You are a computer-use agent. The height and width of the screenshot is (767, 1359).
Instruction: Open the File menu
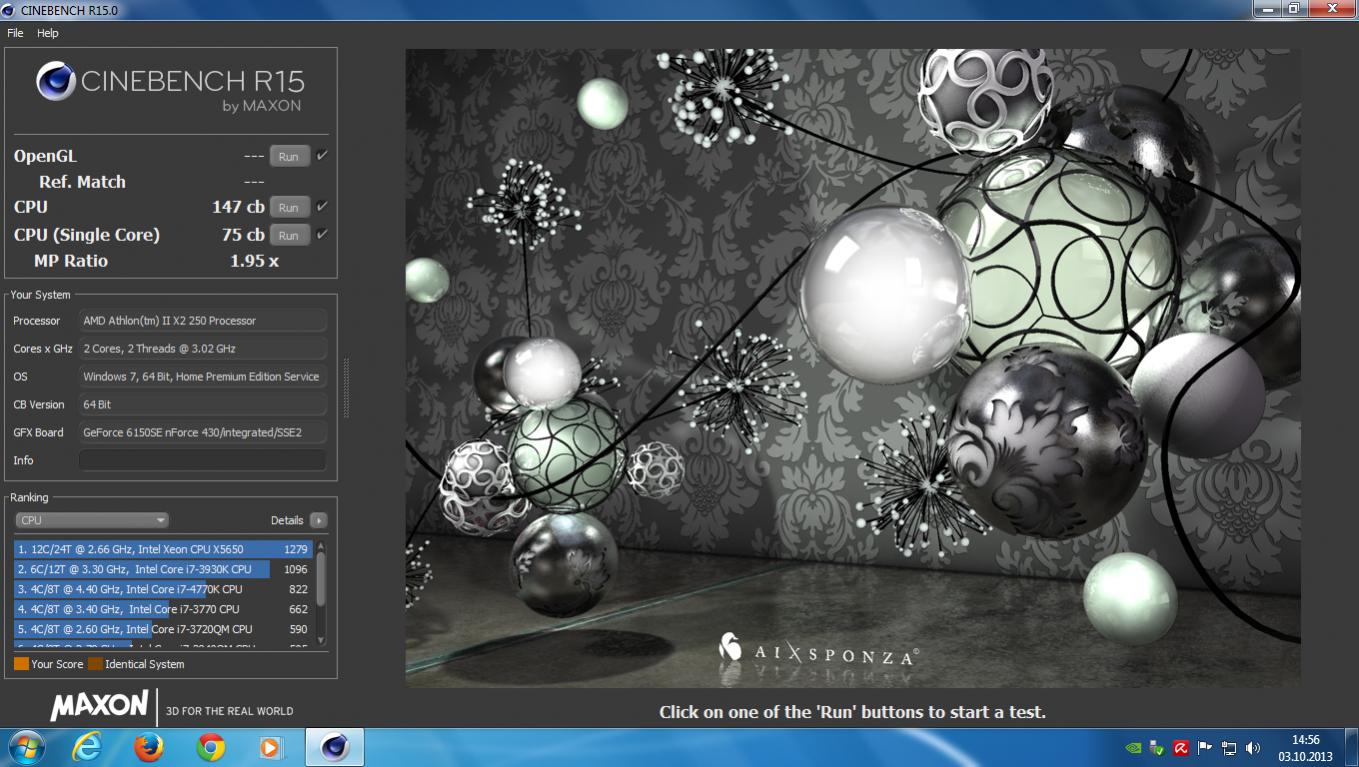pos(15,33)
